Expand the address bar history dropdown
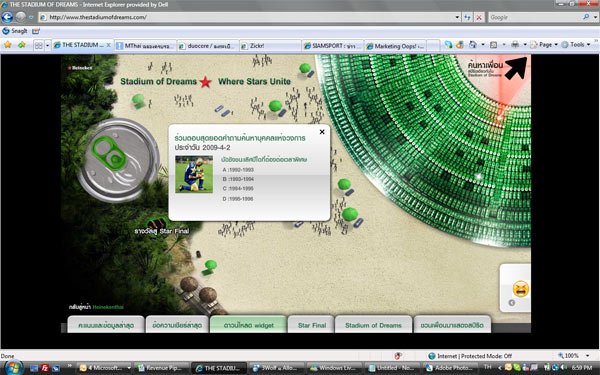 click(x=457, y=17)
